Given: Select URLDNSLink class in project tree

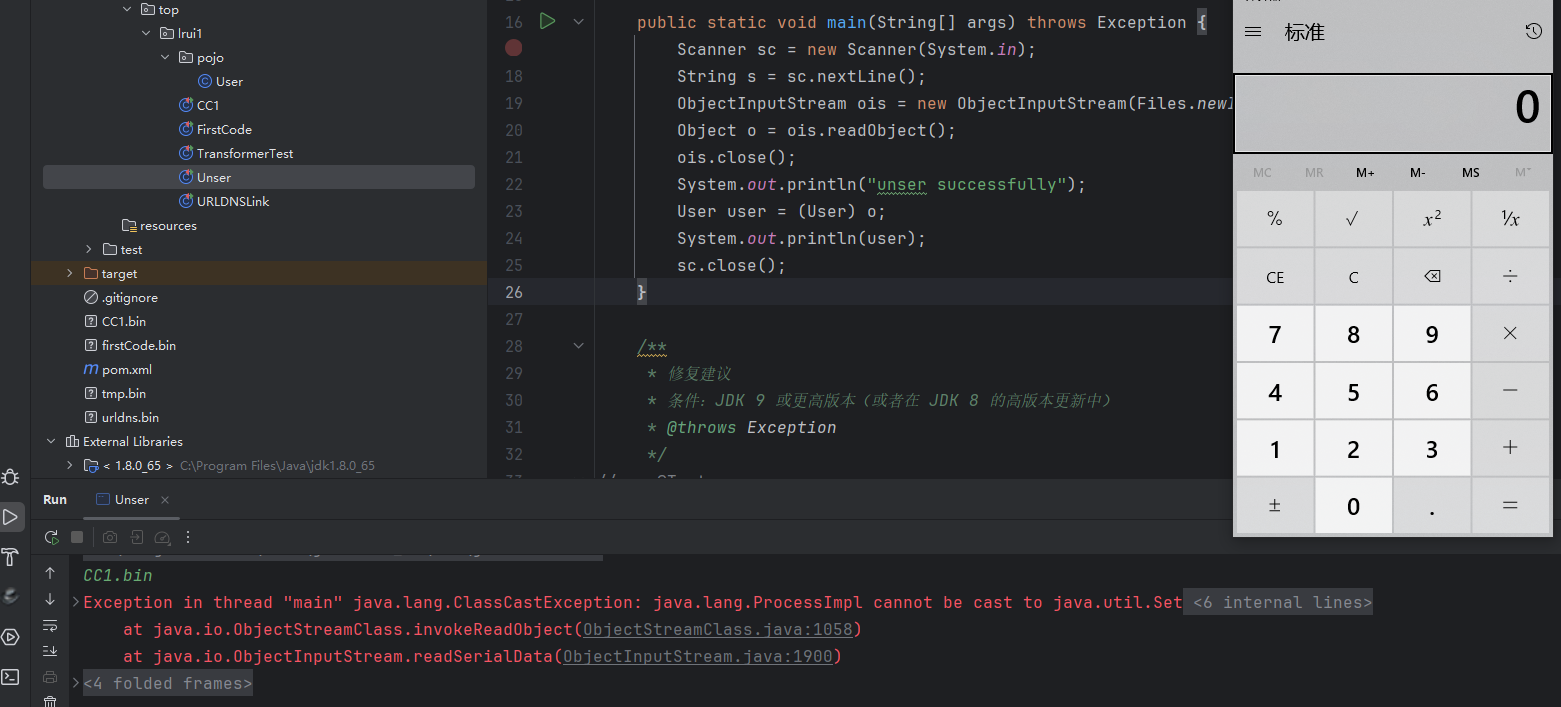Looking at the screenshot, I should tap(233, 201).
